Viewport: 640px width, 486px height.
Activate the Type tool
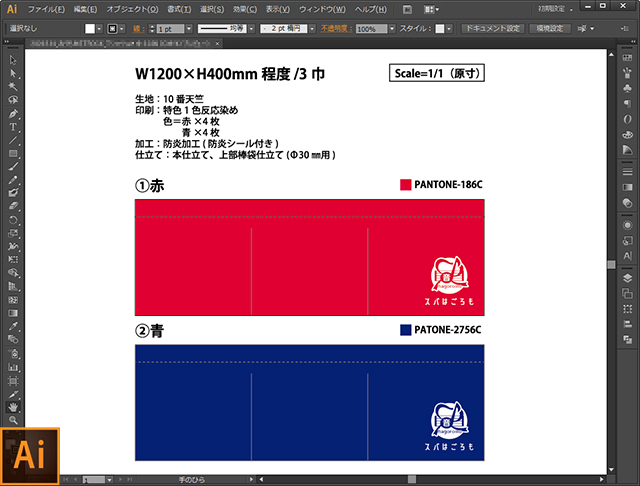tap(13, 127)
